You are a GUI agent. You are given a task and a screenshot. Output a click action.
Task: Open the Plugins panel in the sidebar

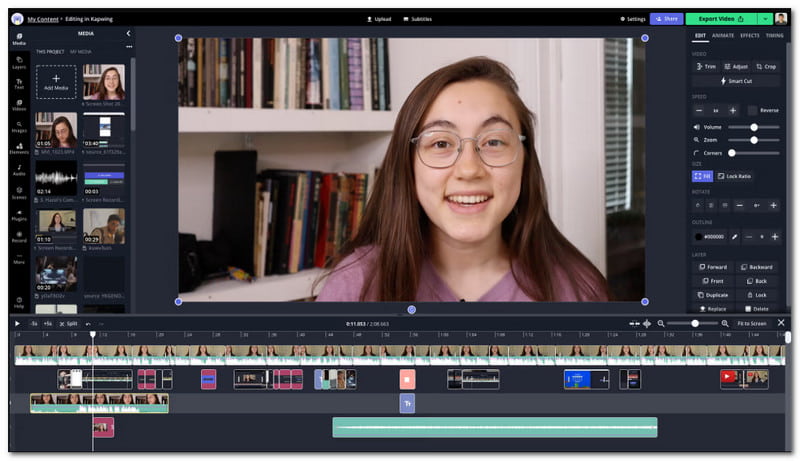[x=19, y=215]
